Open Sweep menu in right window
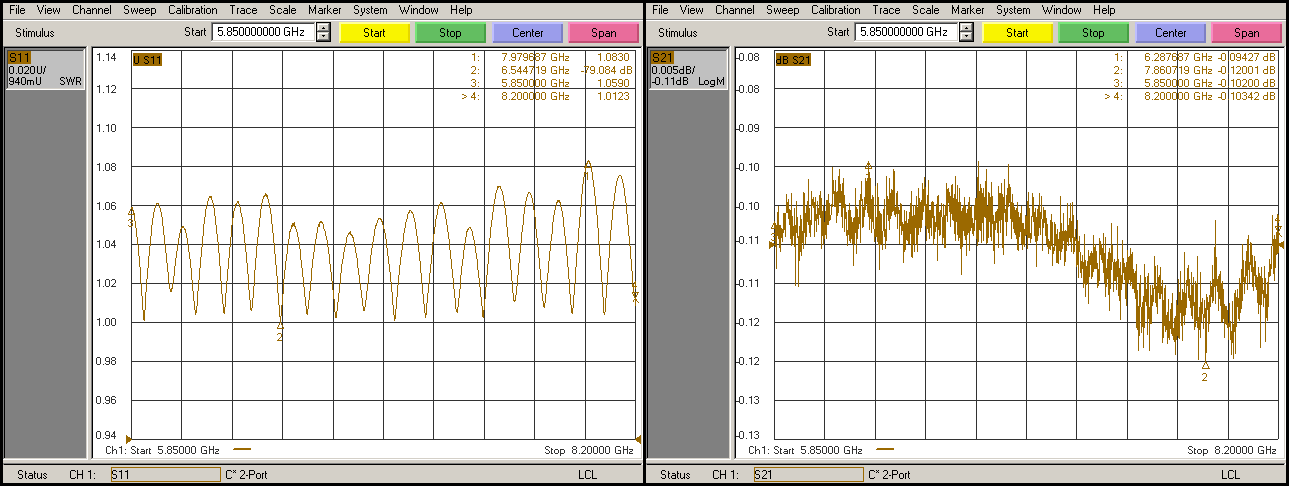Image resolution: width=1289 pixels, height=486 pixels. tap(782, 10)
